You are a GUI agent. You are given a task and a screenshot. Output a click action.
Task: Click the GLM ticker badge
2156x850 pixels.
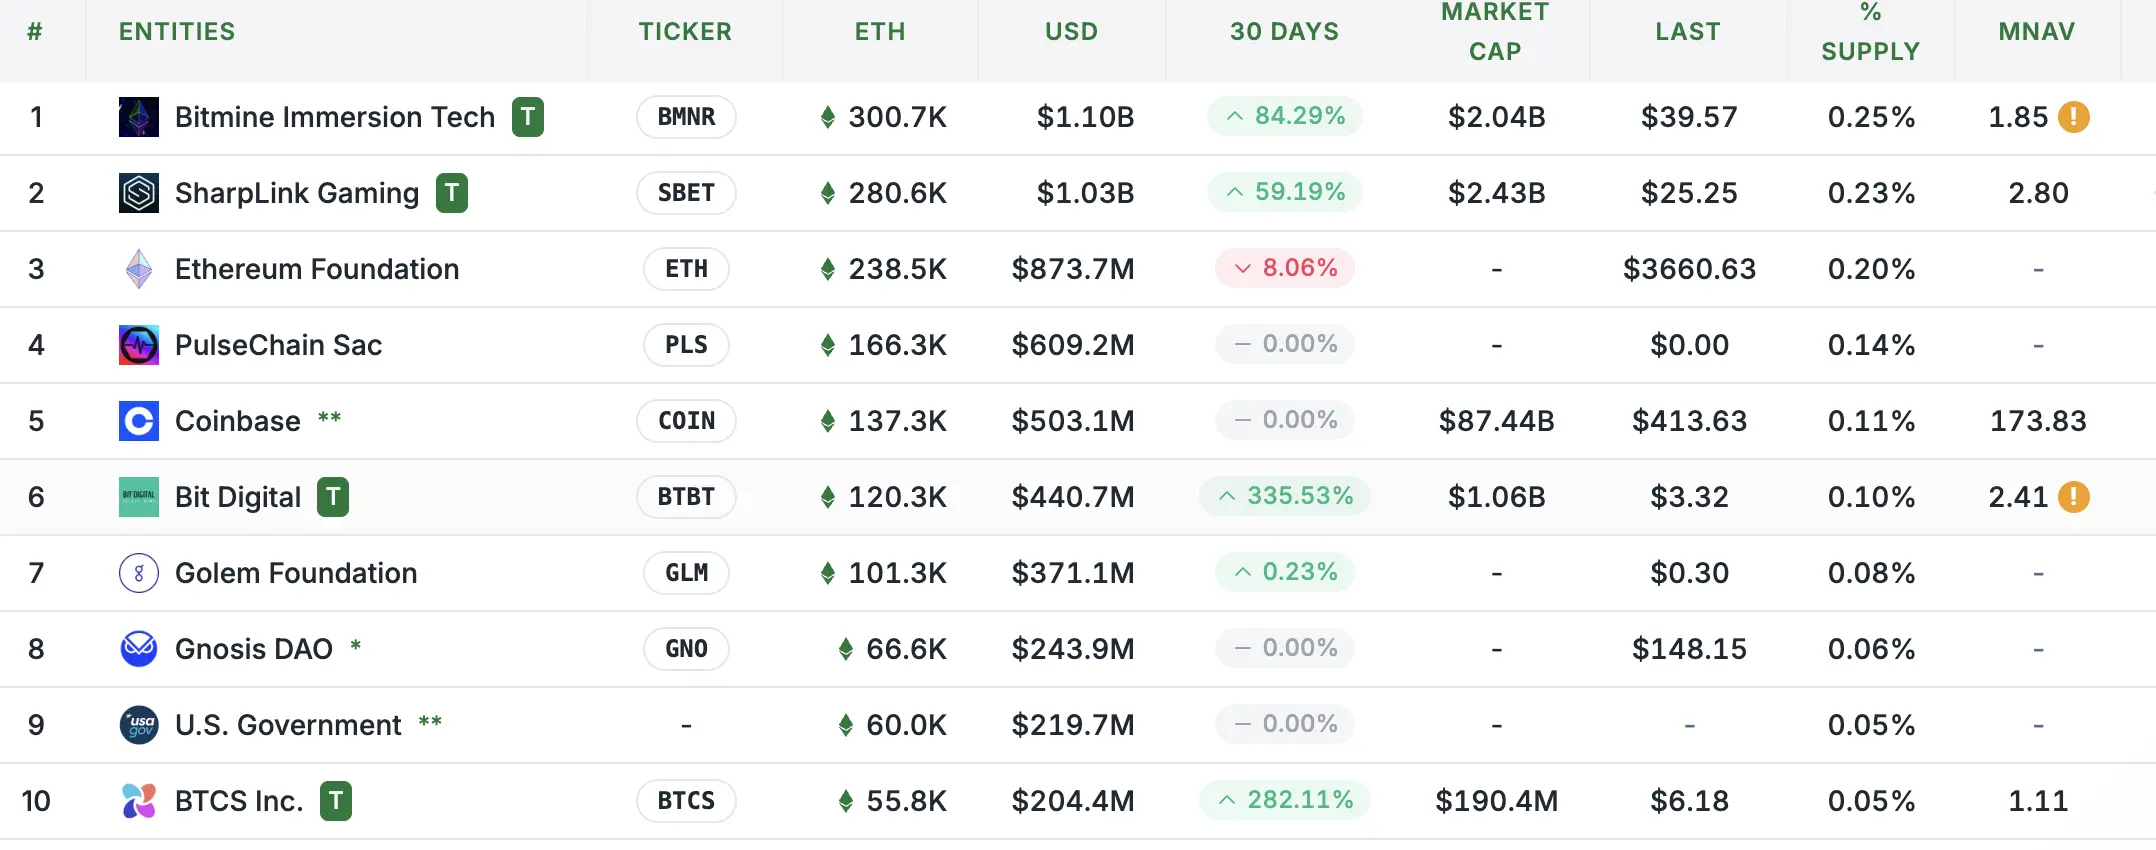pos(685,573)
